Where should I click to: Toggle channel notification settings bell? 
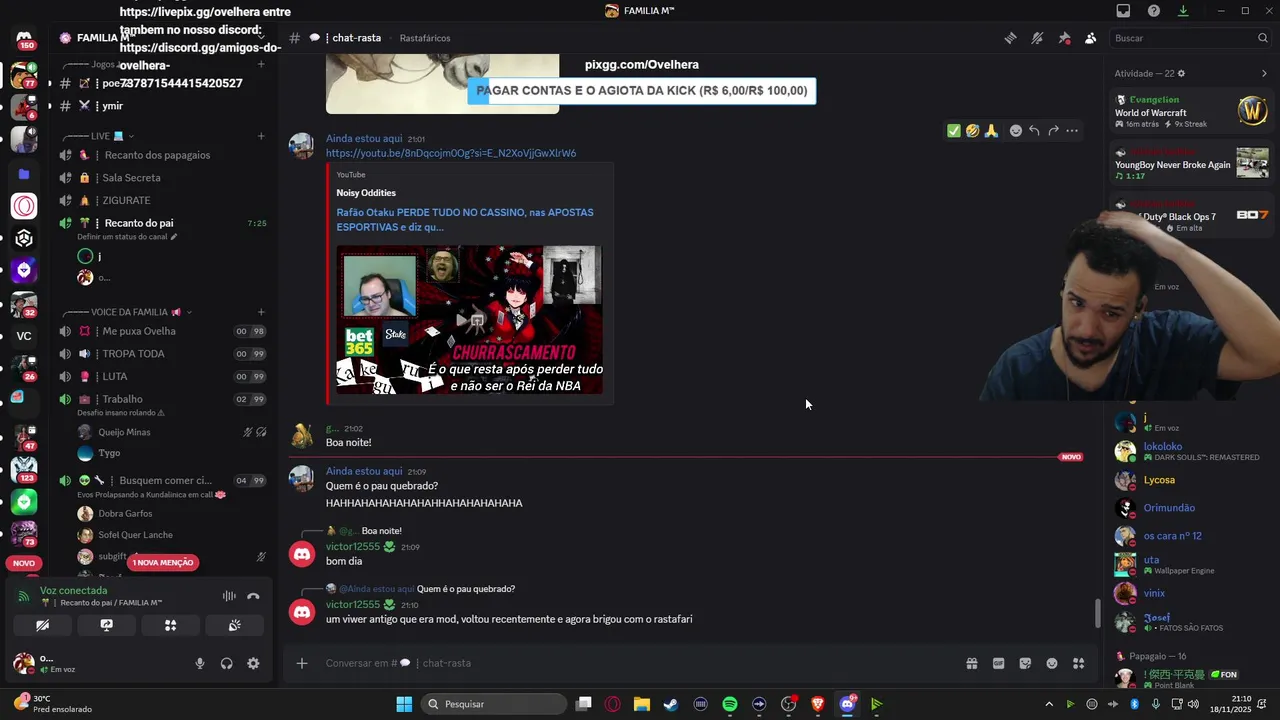pyautogui.click(x=1037, y=38)
